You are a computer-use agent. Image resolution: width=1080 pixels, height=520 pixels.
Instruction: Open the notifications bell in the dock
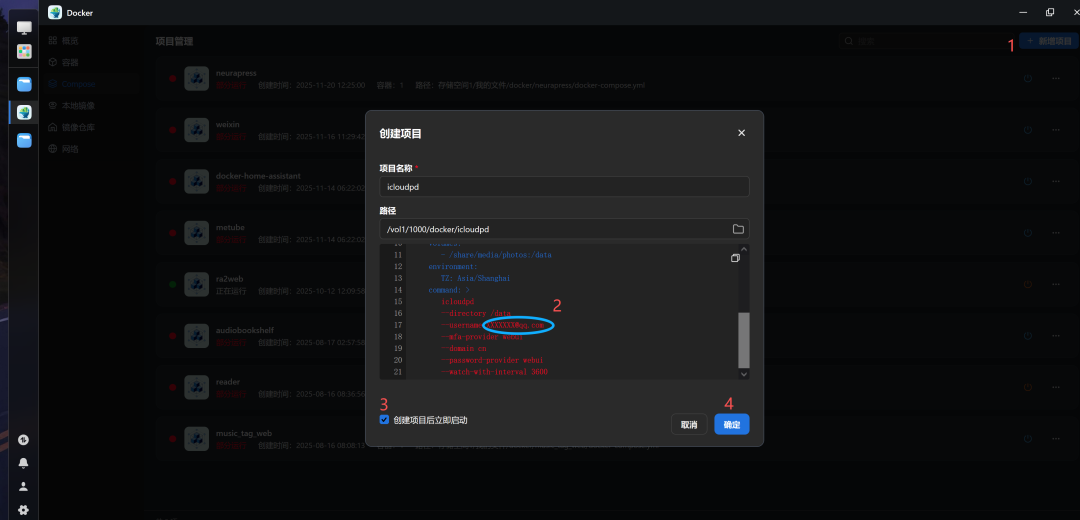[x=23, y=463]
